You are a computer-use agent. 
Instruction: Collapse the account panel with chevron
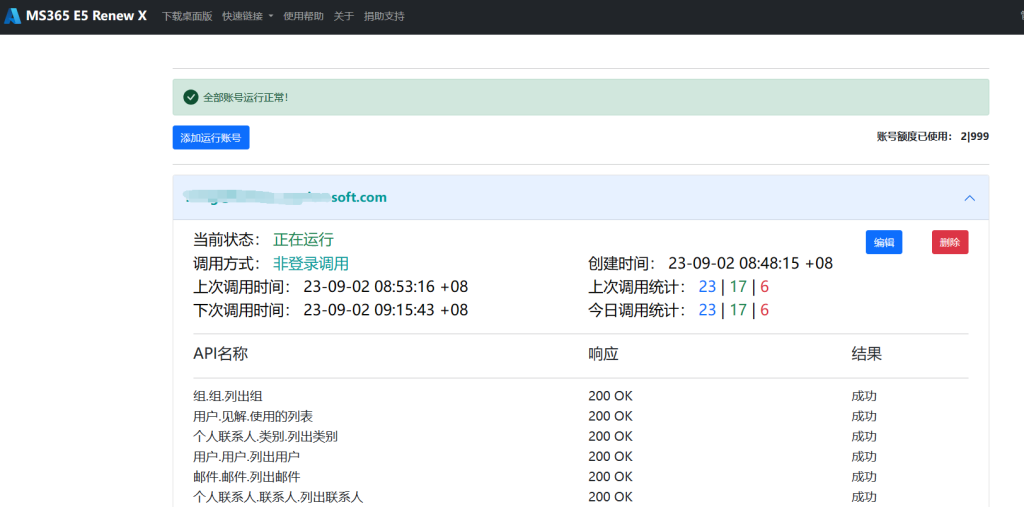tap(970, 197)
